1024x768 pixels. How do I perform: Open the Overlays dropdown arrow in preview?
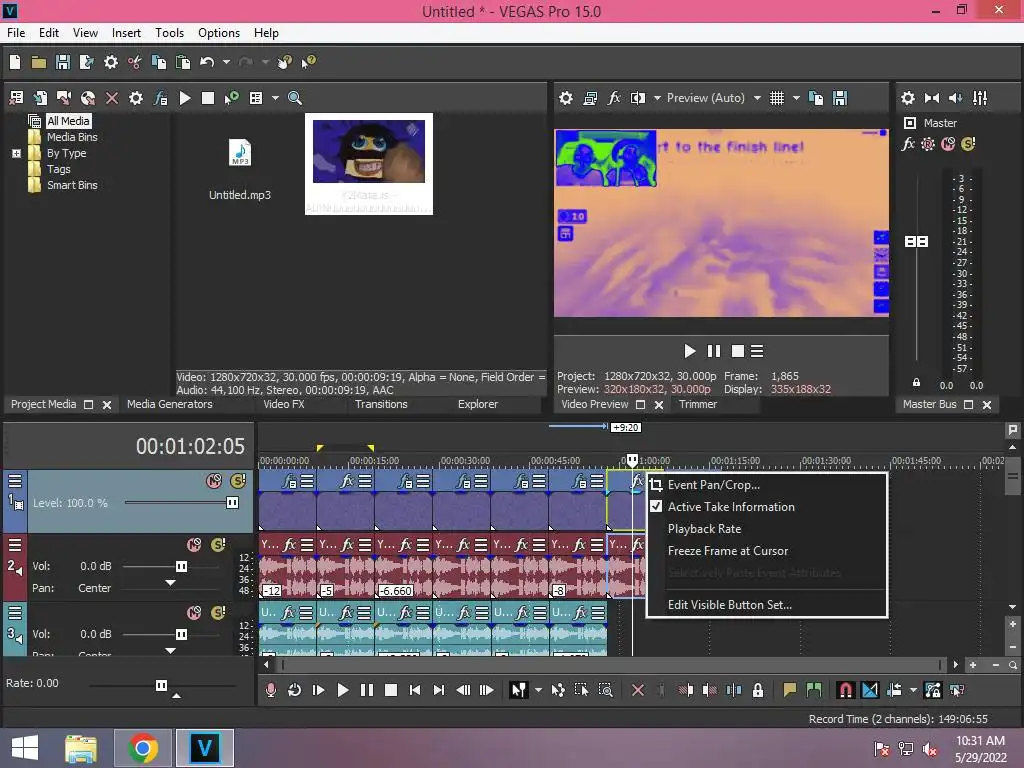(796, 98)
